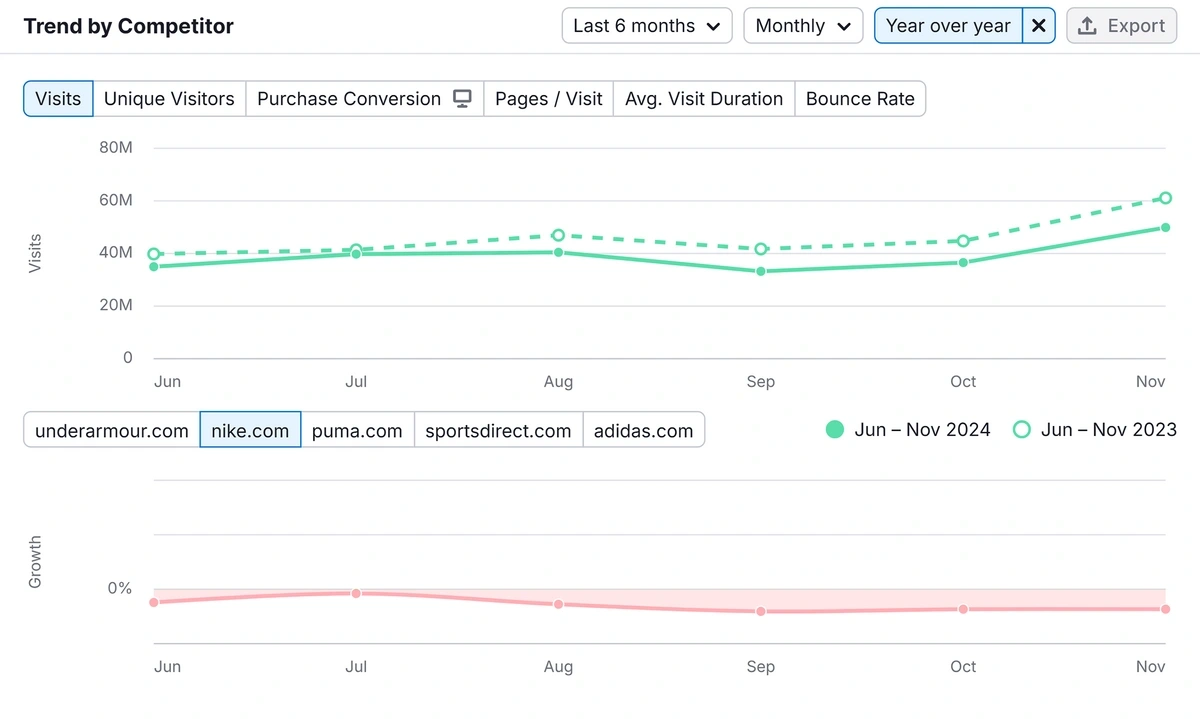Click the Jul growth data point
Viewport: 1200px width, 719px height.
[356, 593]
